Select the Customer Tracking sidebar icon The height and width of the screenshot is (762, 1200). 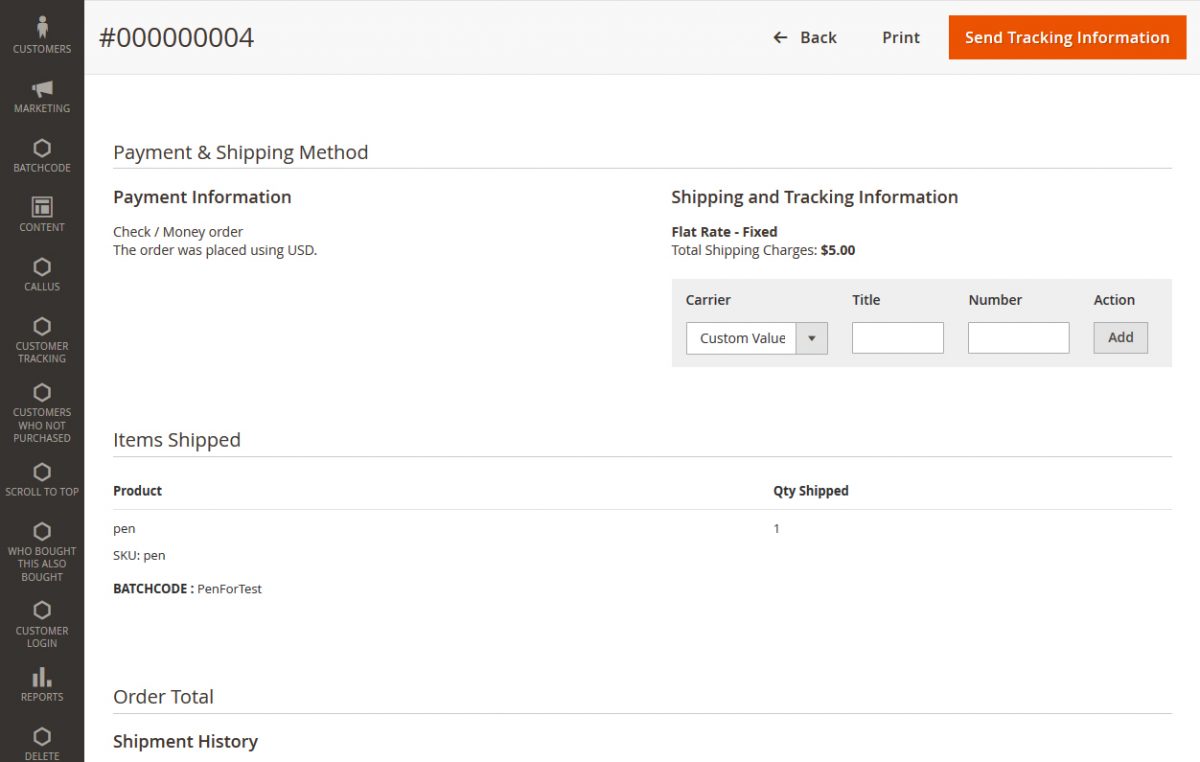41,338
